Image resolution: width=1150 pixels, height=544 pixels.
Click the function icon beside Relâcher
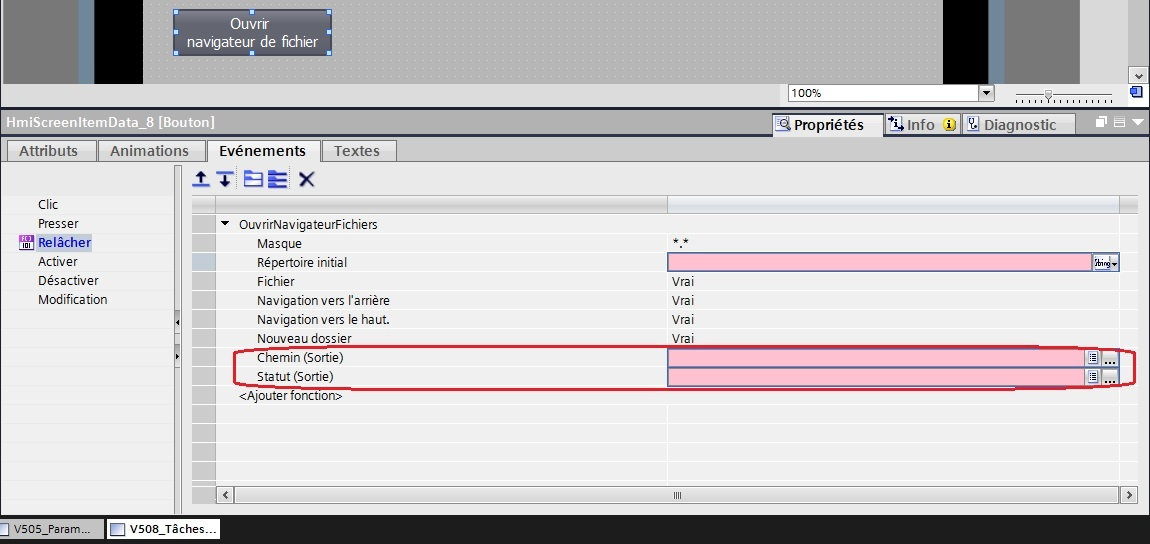(26, 243)
